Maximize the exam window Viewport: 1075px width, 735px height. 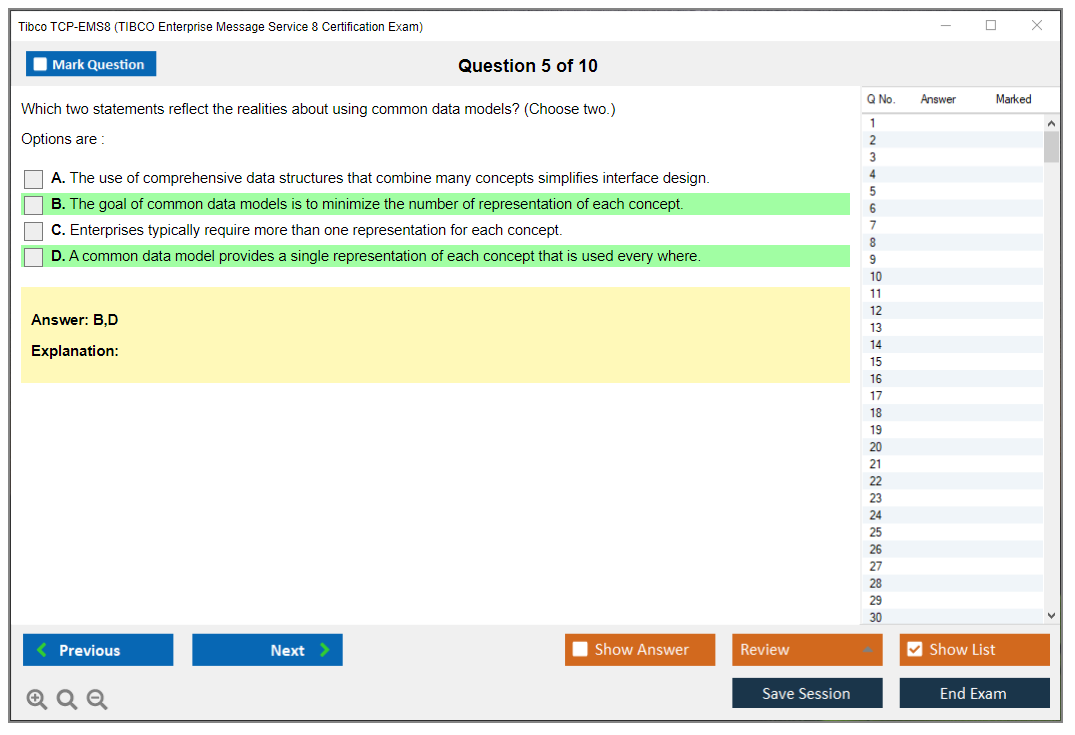pyautogui.click(x=991, y=26)
